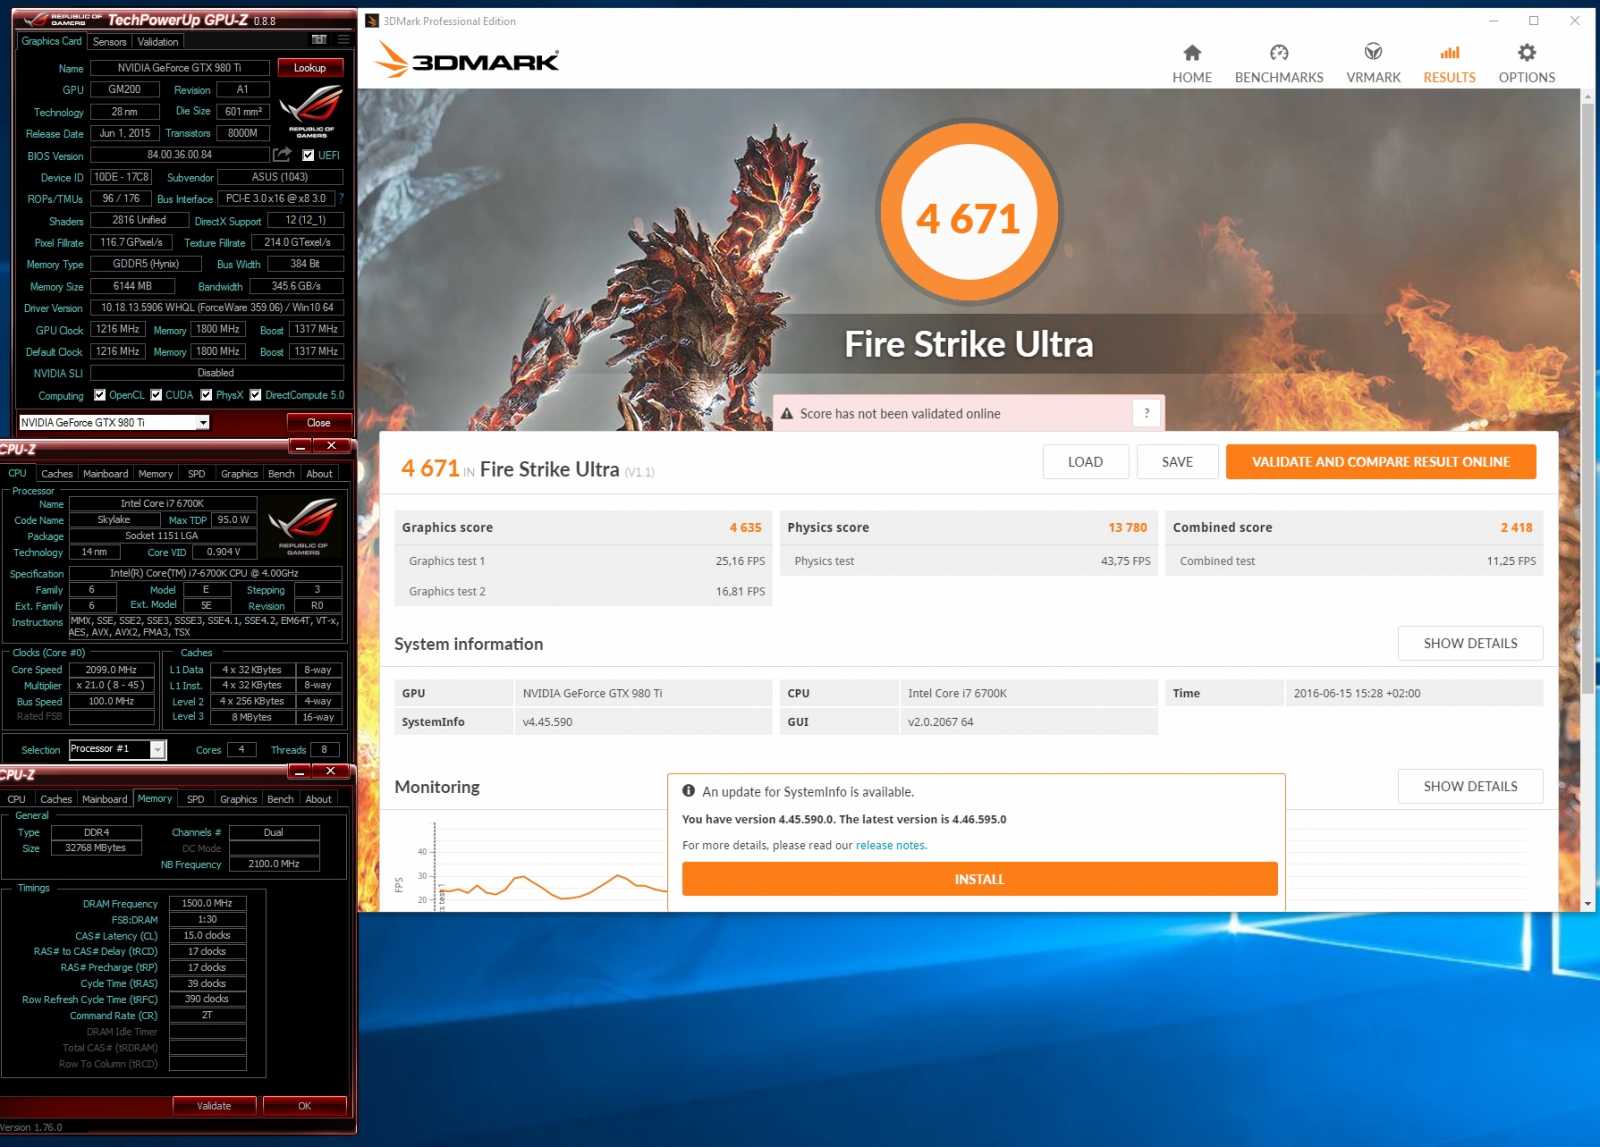This screenshot has width=1600, height=1147.
Task: Click the GPU-Z Close button
Action: [319, 422]
